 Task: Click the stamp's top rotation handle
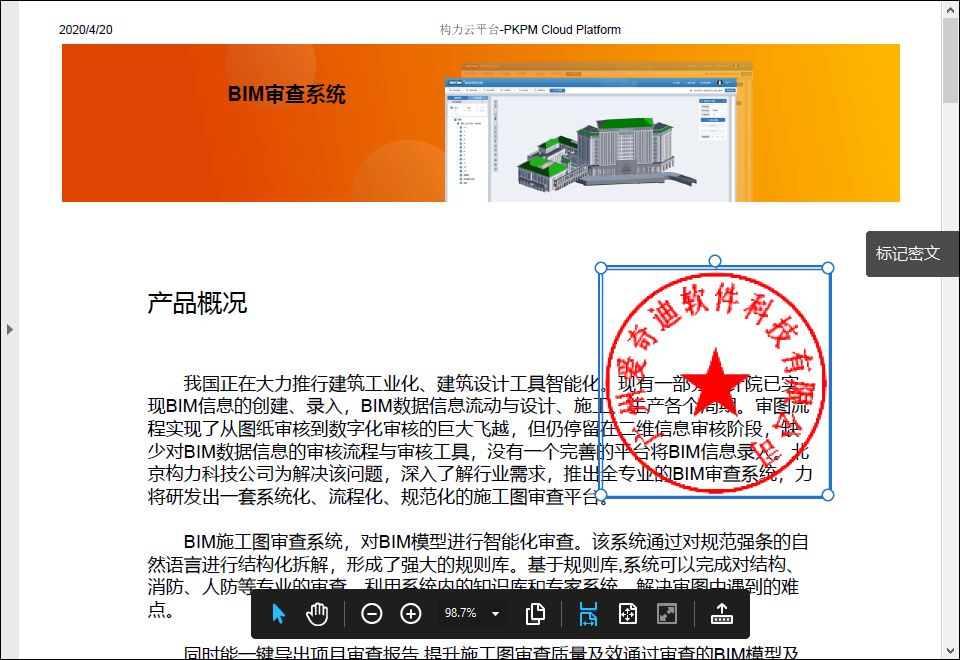tap(714, 261)
